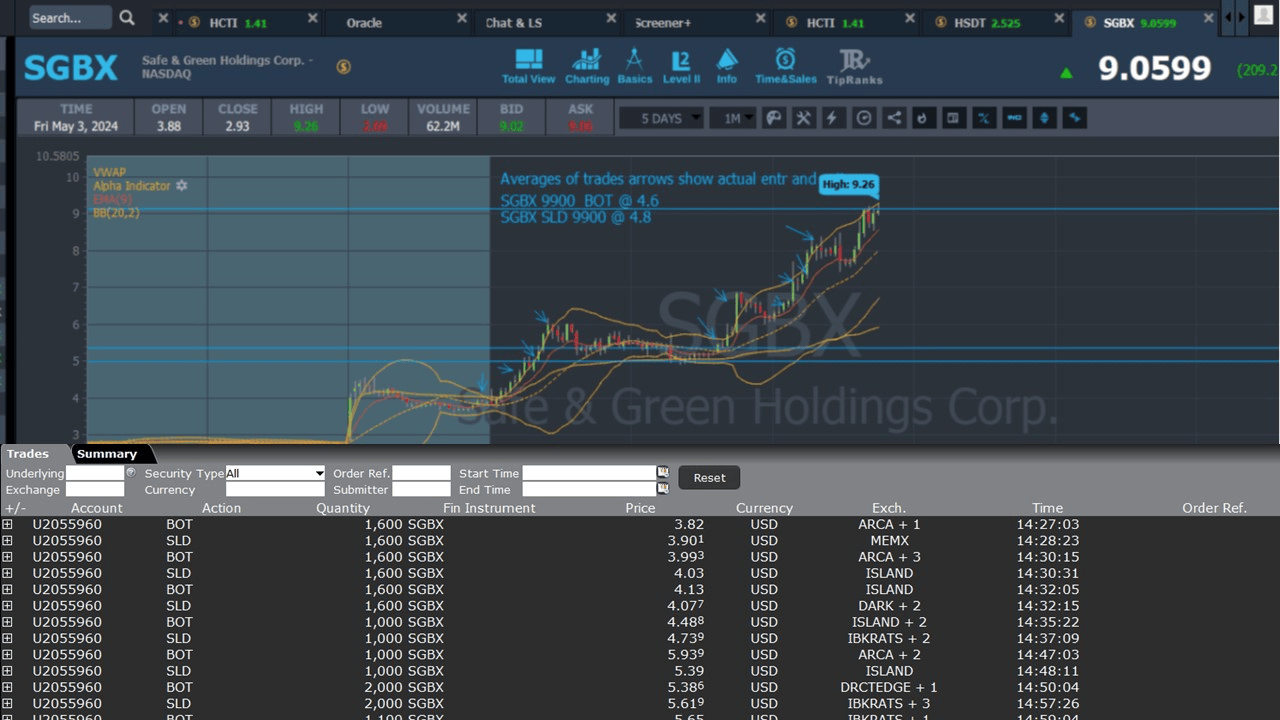Screen dimensions: 1280x720
Task: Open Time&Sales window
Action: pos(786,66)
